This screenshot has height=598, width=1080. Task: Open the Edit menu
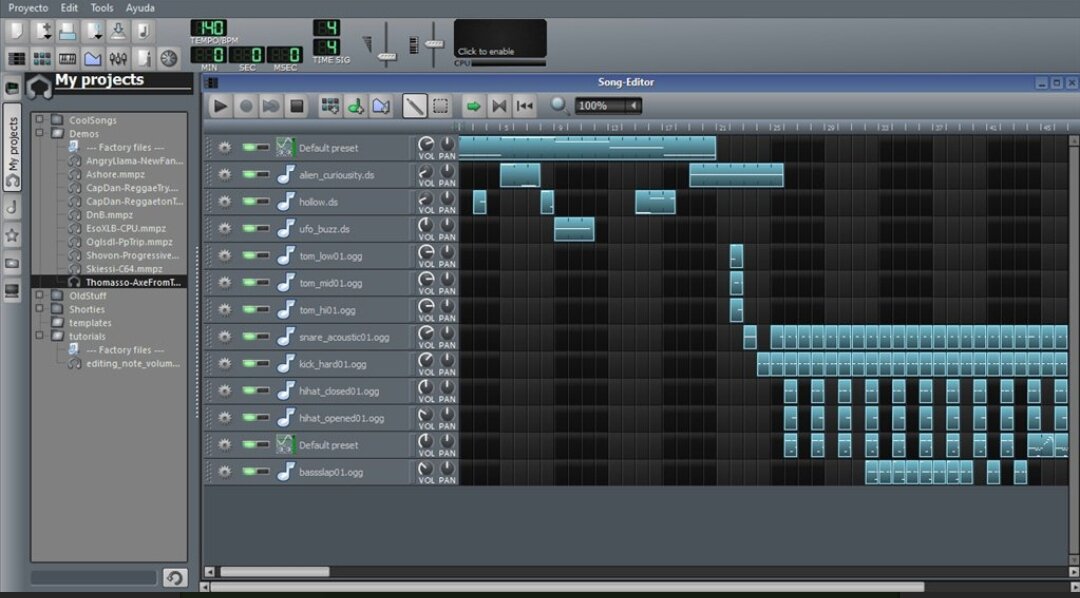point(69,8)
